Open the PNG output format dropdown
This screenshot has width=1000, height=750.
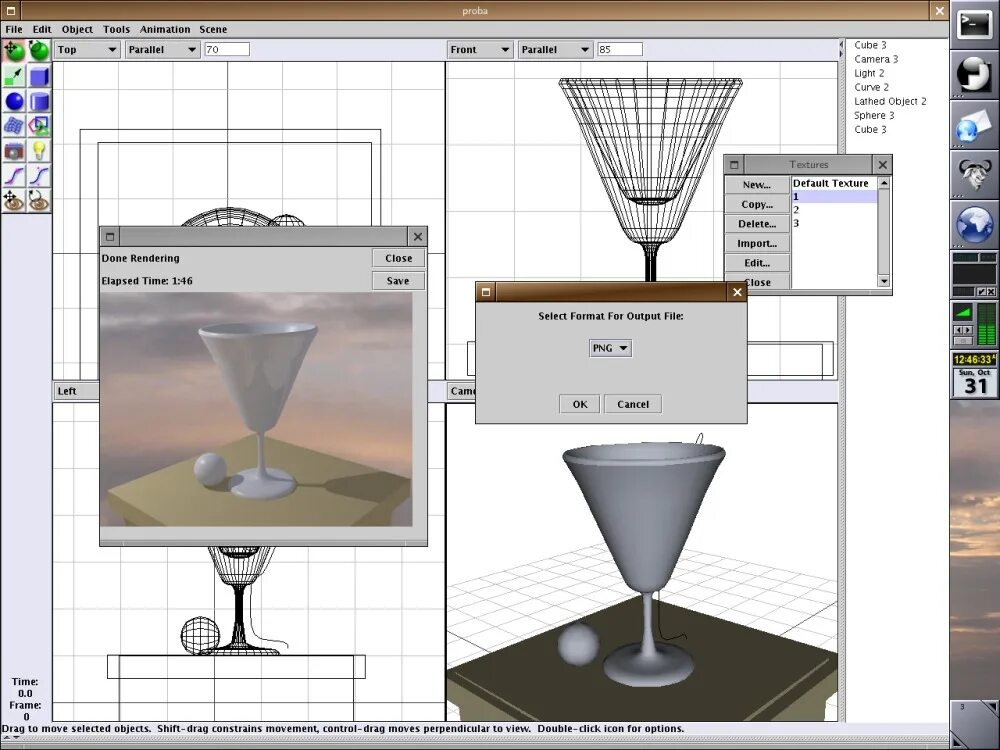tap(610, 348)
